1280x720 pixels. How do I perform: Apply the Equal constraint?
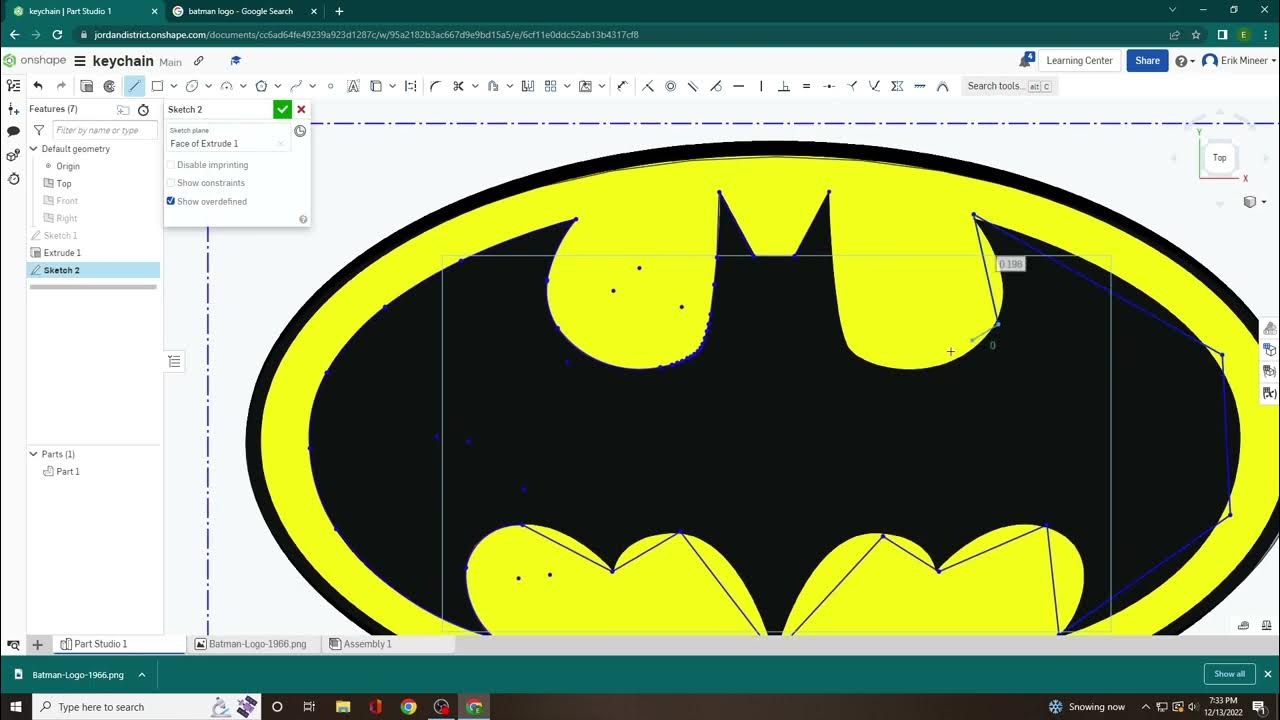pyautogui.click(x=806, y=86)
